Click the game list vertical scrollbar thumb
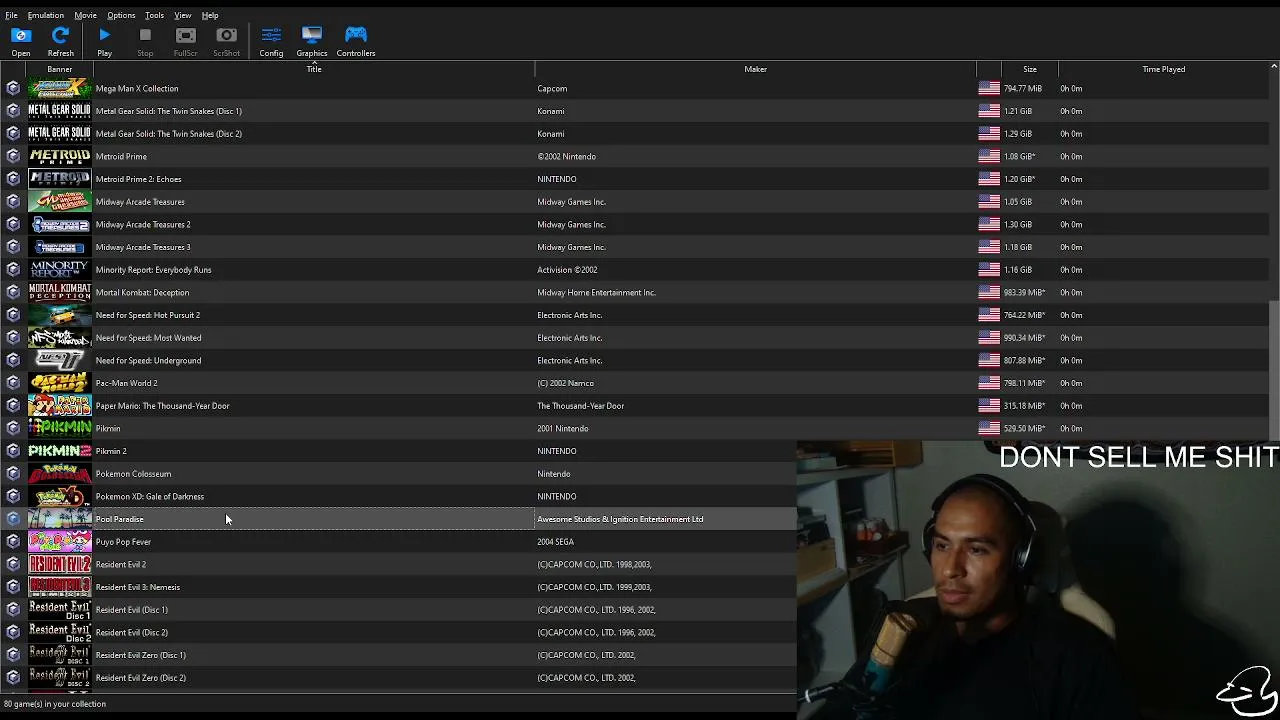 tap(1274, 370)
